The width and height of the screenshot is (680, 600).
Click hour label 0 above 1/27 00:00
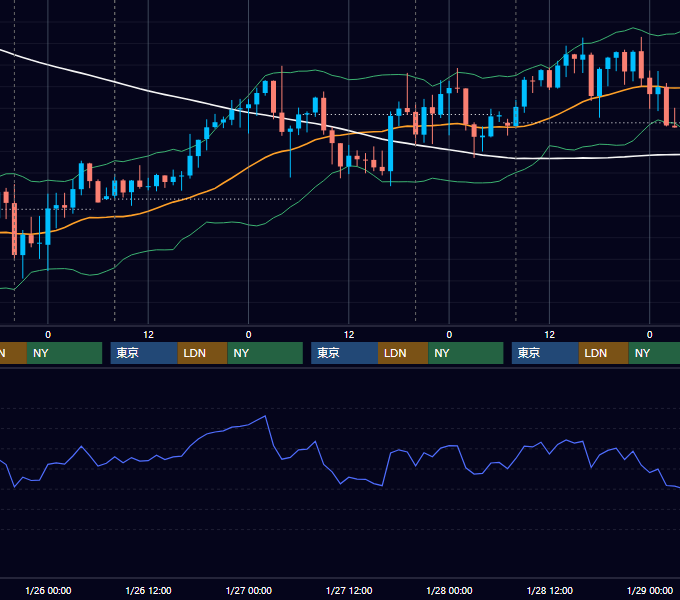[248, 334]
